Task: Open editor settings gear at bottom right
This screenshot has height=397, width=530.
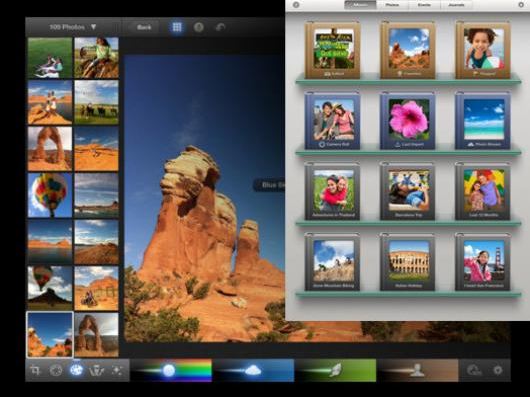Action: coord(498,370)
